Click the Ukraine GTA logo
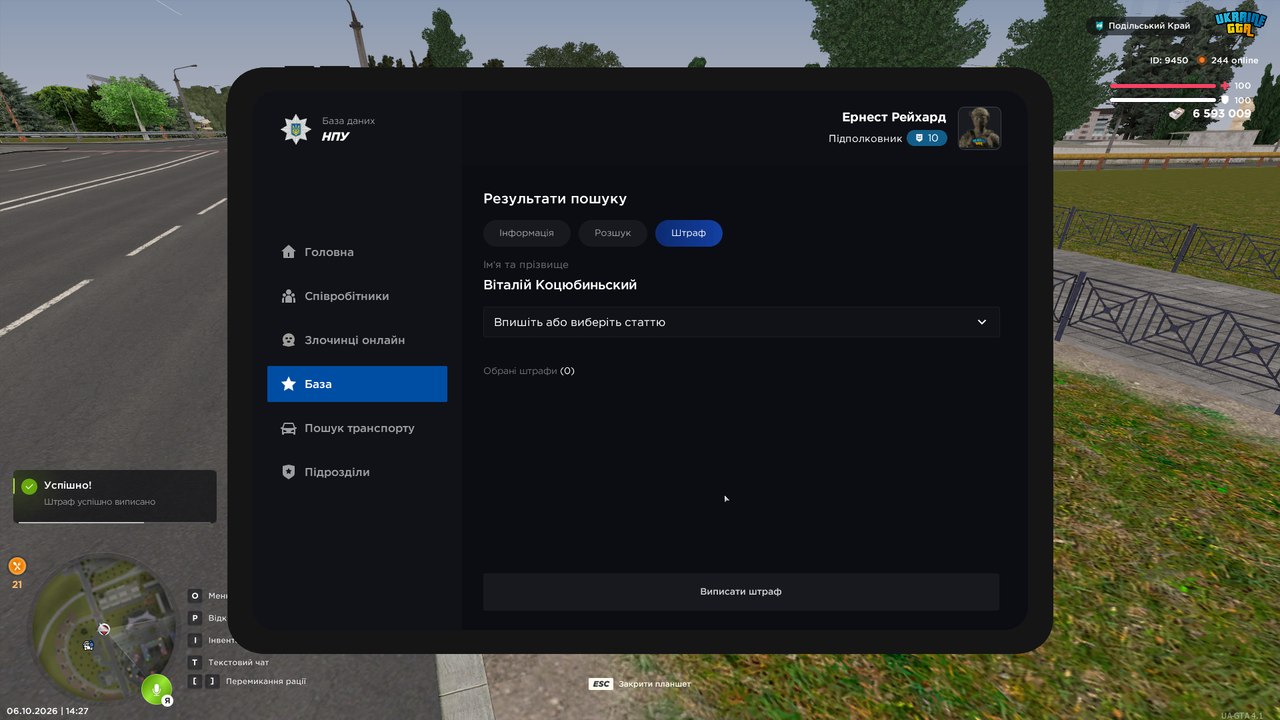The width and height of the screenshot is (1280, 720). pyautogui.click(x=1240, y=23)
